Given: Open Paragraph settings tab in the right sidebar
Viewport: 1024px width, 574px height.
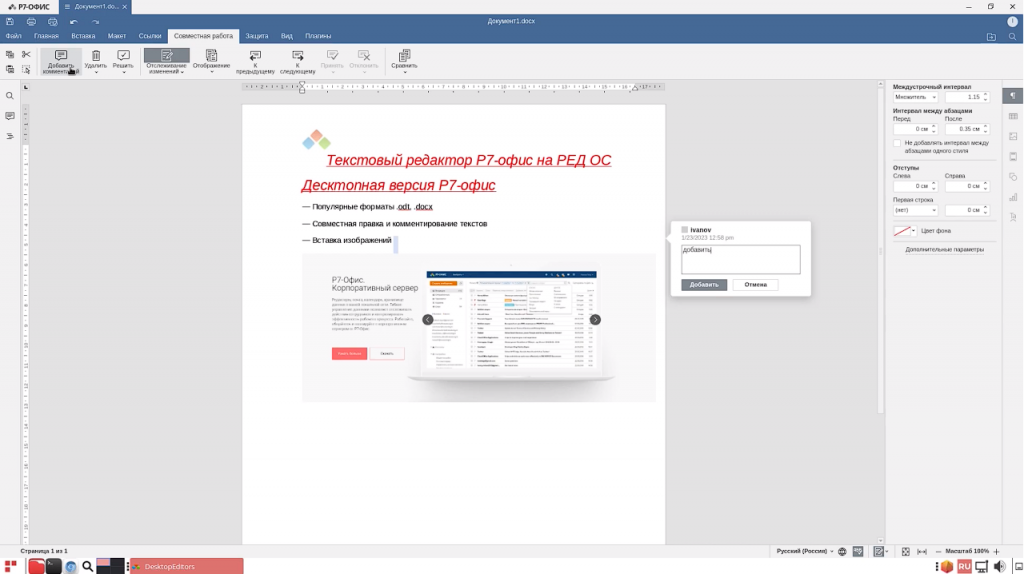Looking at the screenshot, I should [x=1013, y=96].
